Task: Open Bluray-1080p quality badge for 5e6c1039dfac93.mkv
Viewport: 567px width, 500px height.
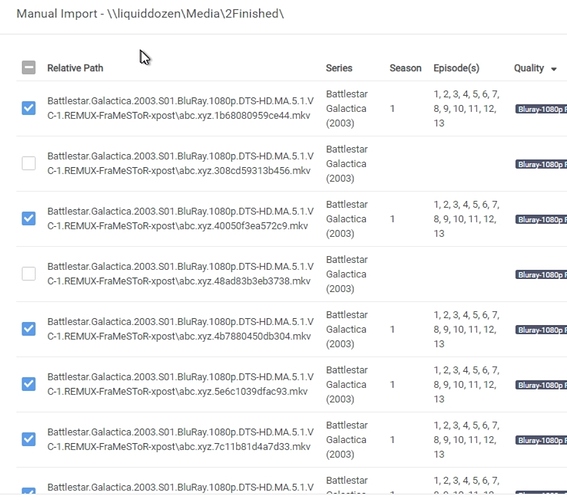Action: click(x=541, y=385)
